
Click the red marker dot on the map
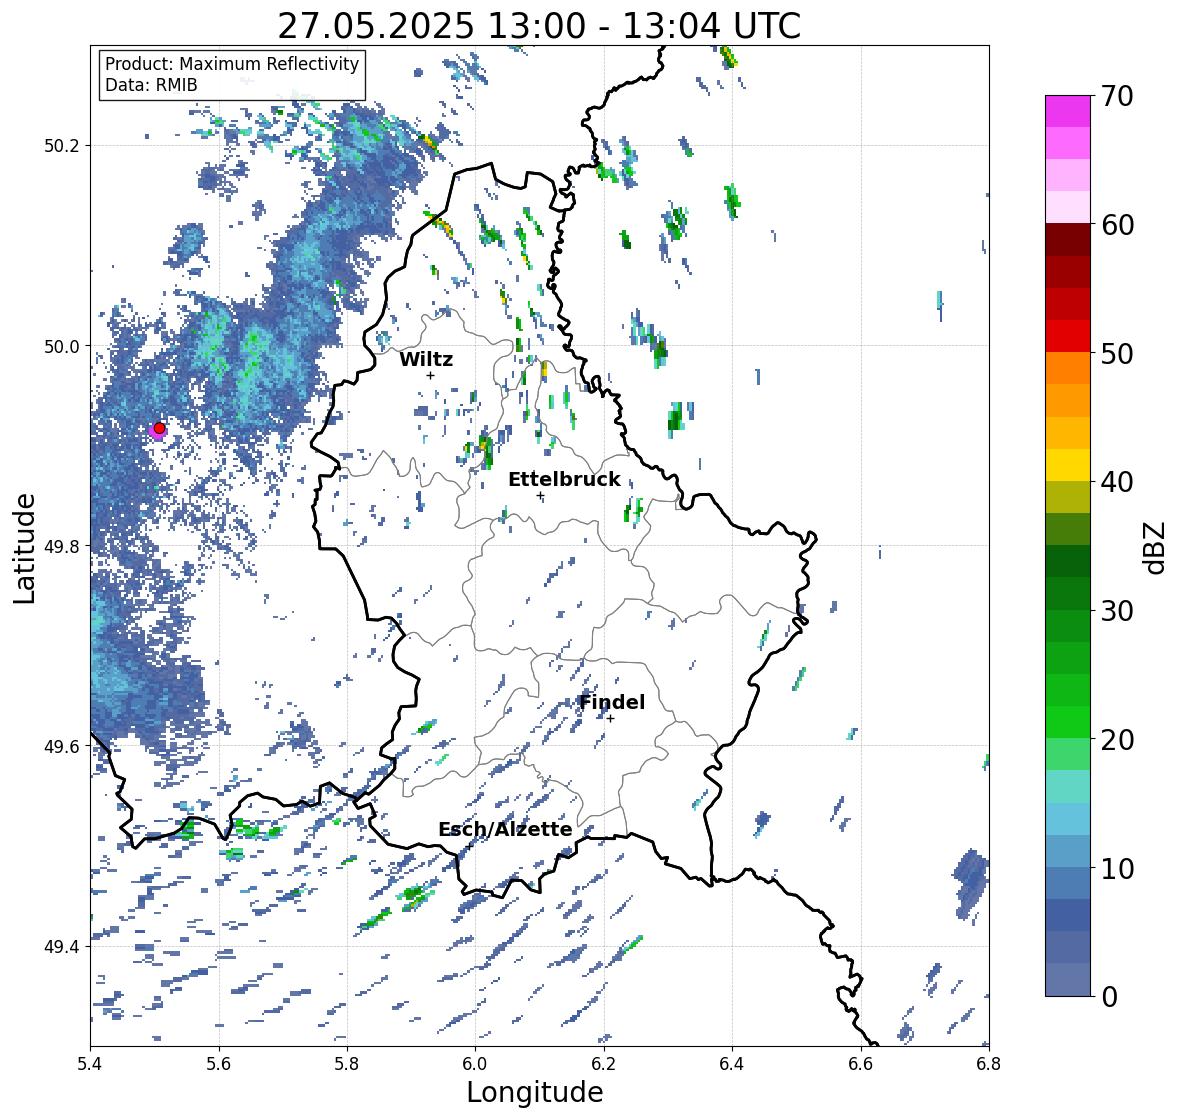pyautogui.click(x=159, y=428)
